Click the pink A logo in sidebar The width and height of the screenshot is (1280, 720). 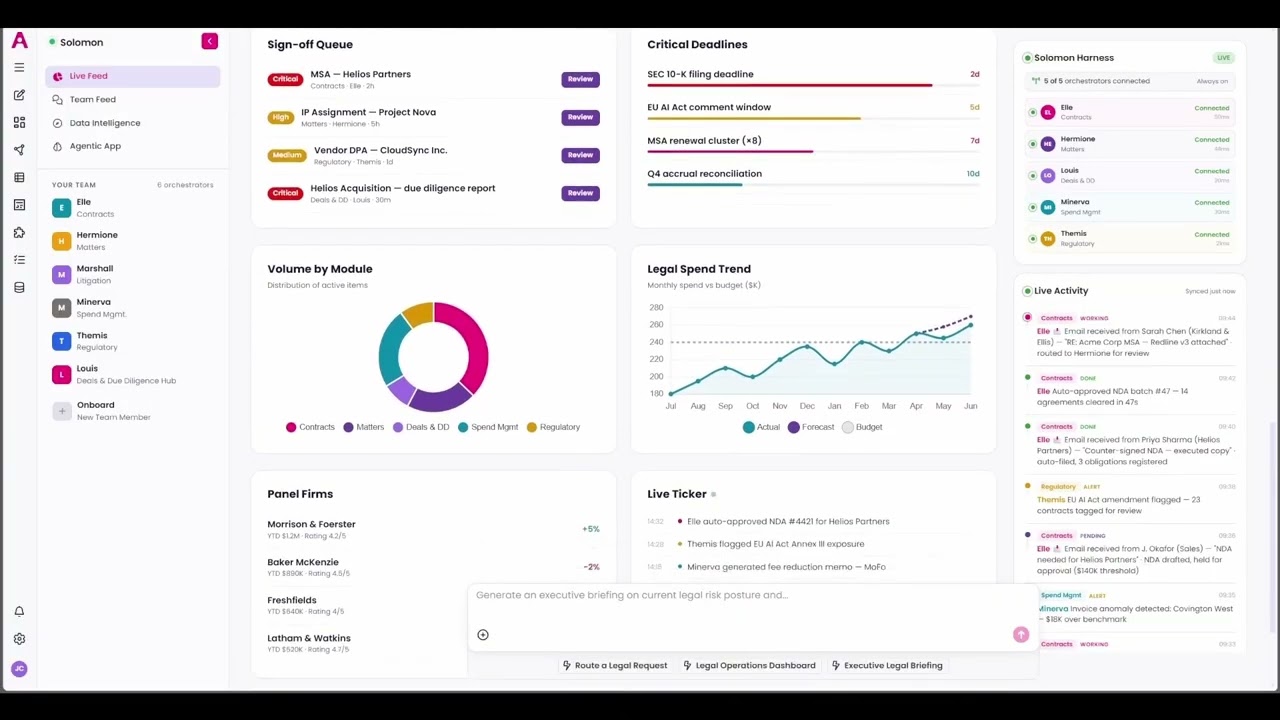(19, 41)
